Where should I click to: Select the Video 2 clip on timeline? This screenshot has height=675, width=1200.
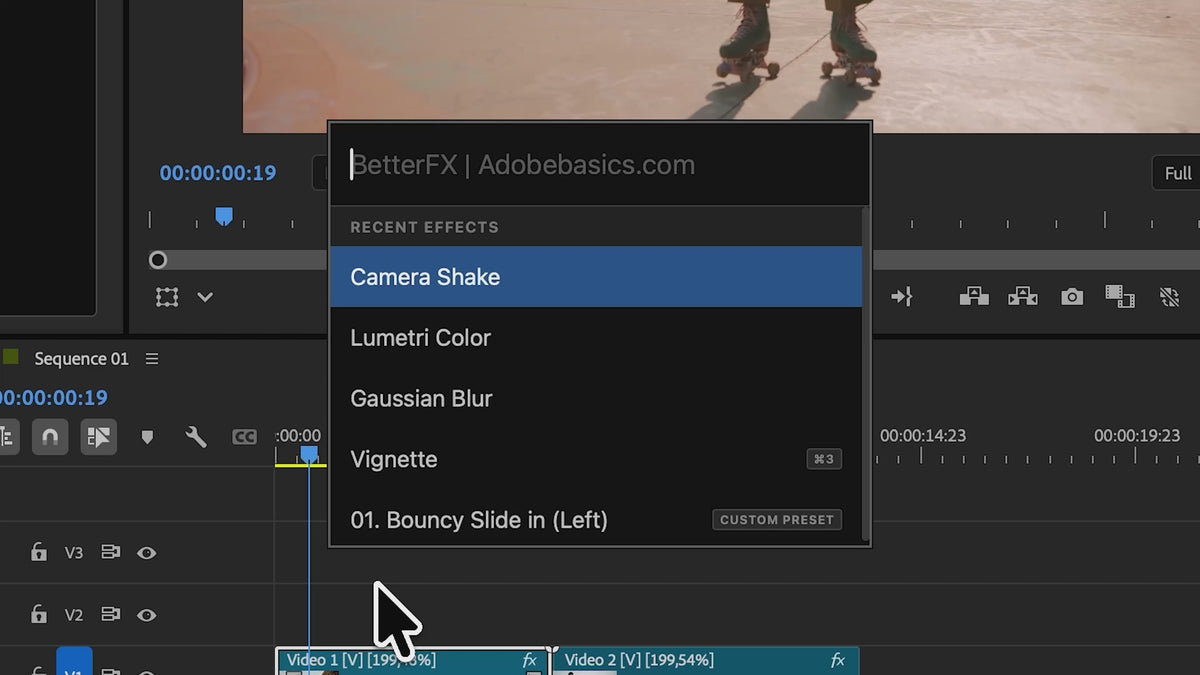coord(705,661)
